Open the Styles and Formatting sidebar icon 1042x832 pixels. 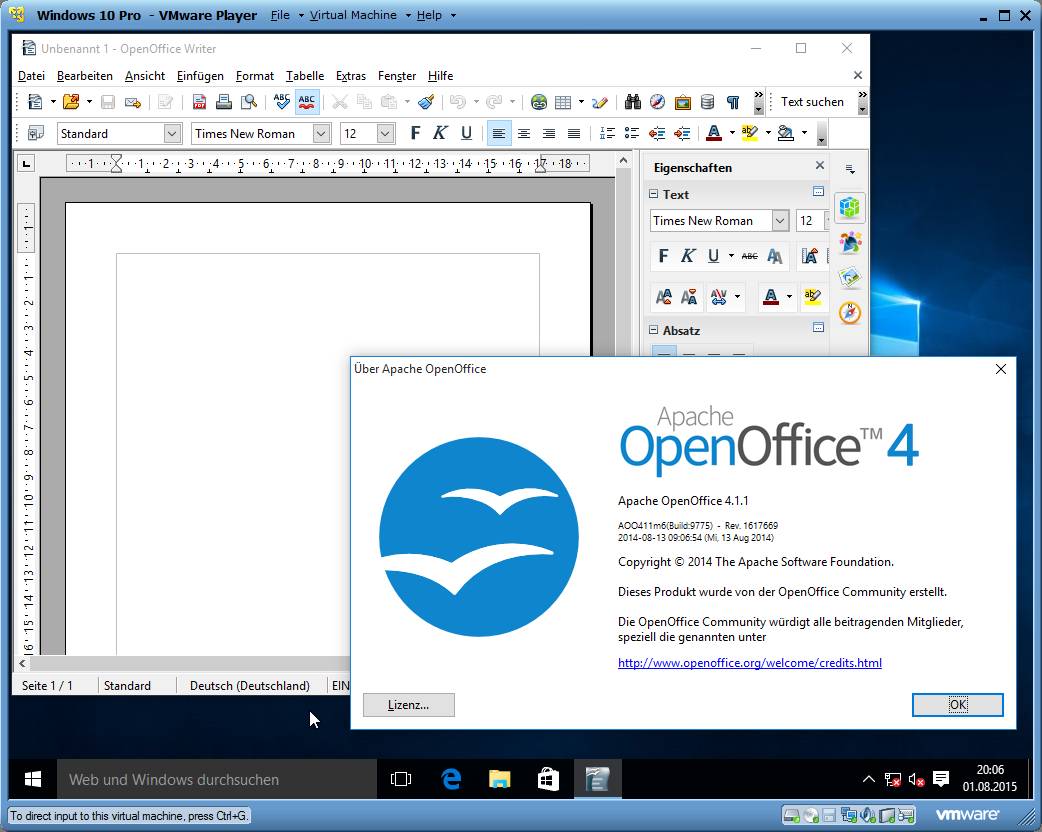[850, 243]
